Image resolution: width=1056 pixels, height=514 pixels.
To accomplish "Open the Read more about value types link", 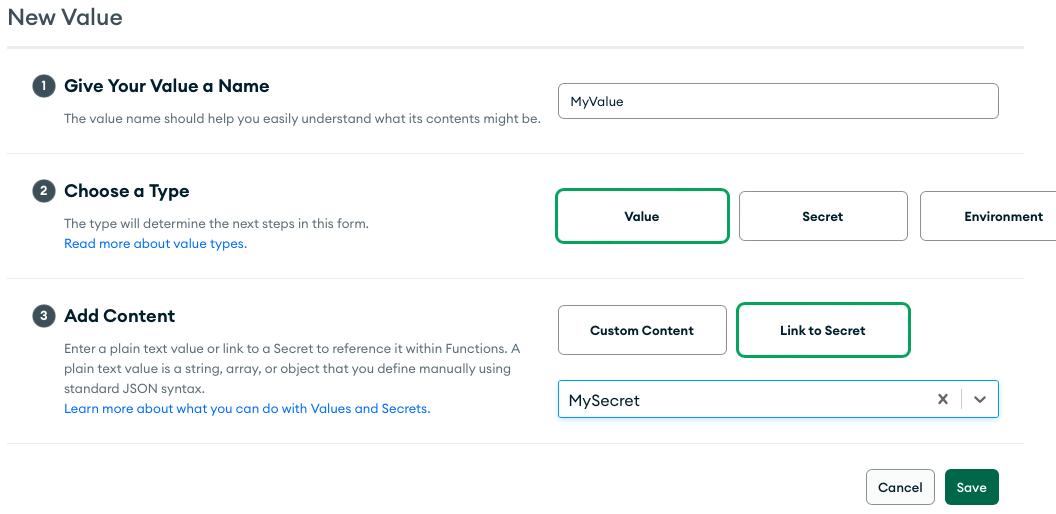I will 155,243.
